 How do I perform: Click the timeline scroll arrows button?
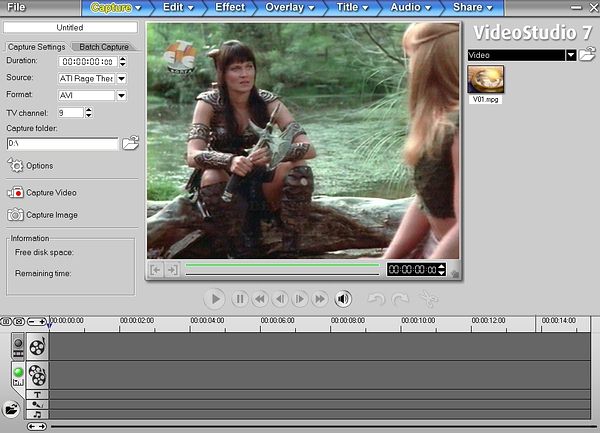coord(37,426)
